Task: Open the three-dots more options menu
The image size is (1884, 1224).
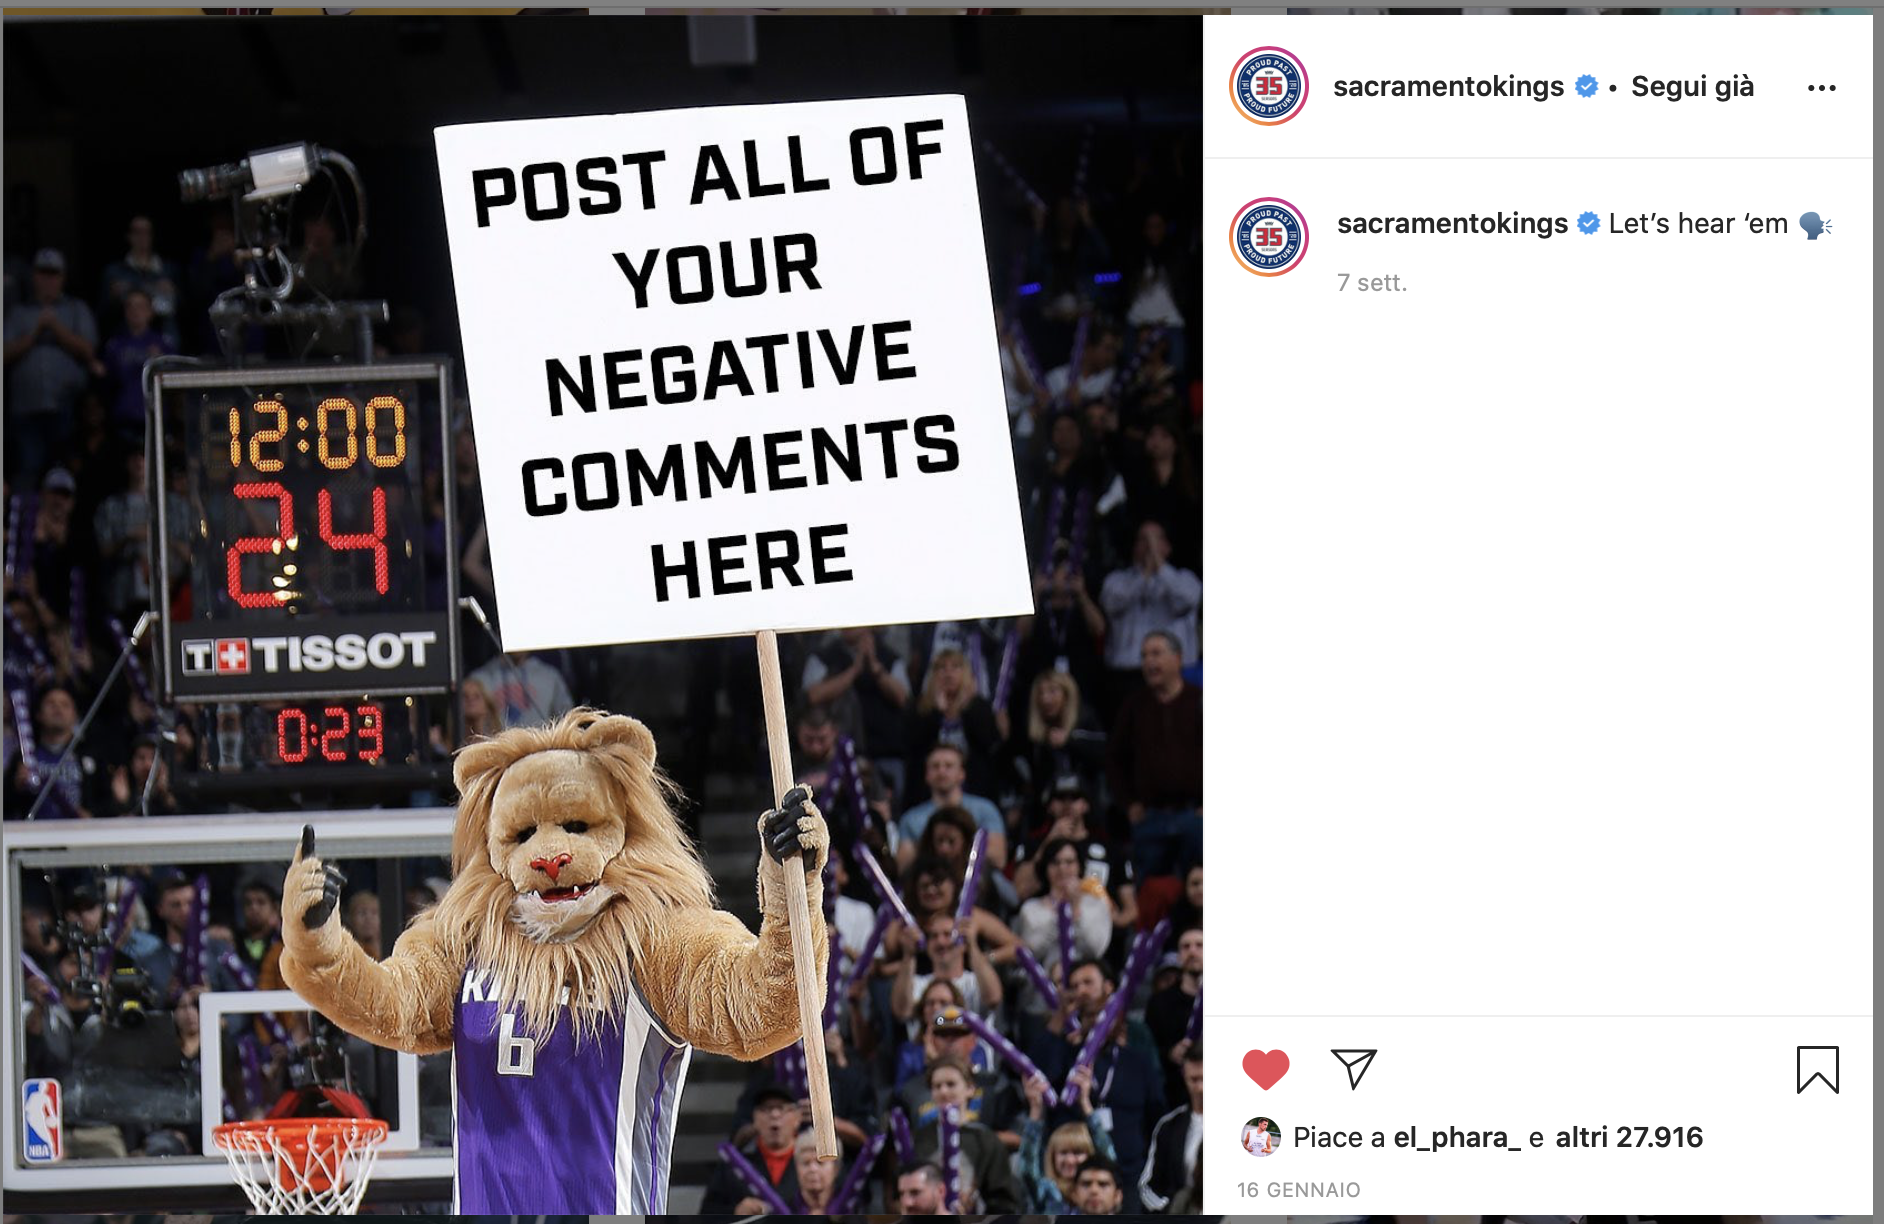Action: coord(1821,88)
